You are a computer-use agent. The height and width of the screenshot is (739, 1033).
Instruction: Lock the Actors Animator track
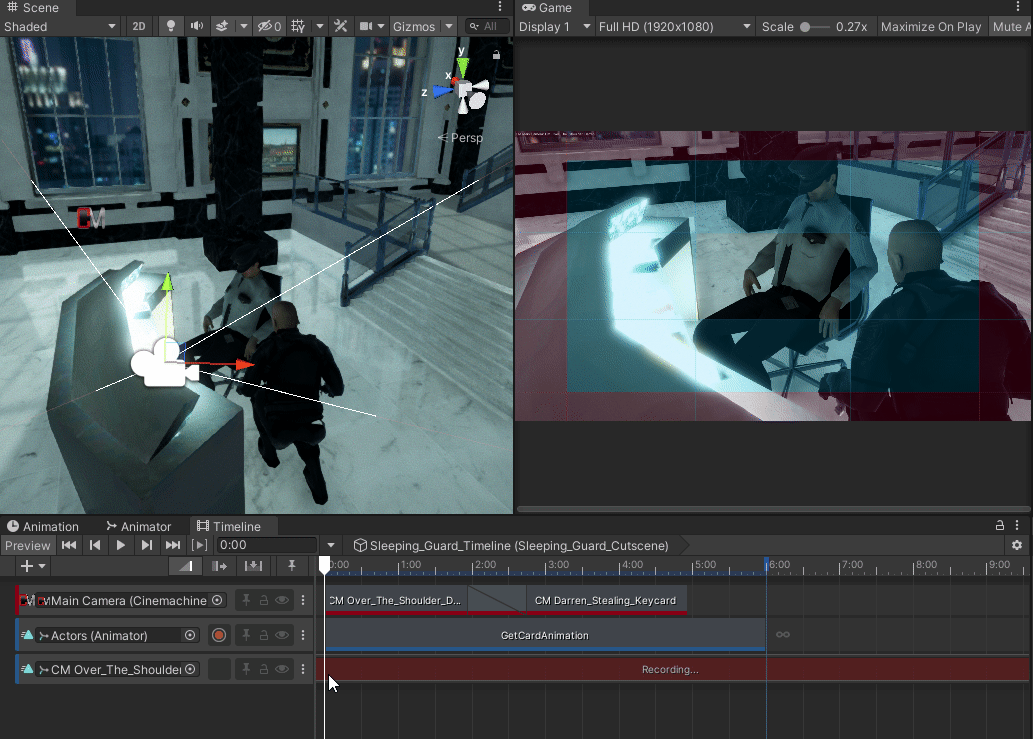[264, 635]
